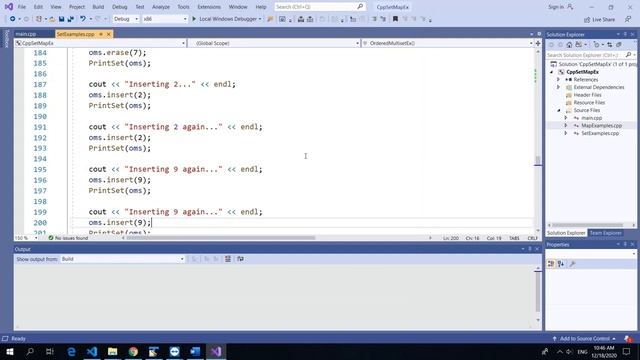Open Task View on the taskbar

pos(50,351)
